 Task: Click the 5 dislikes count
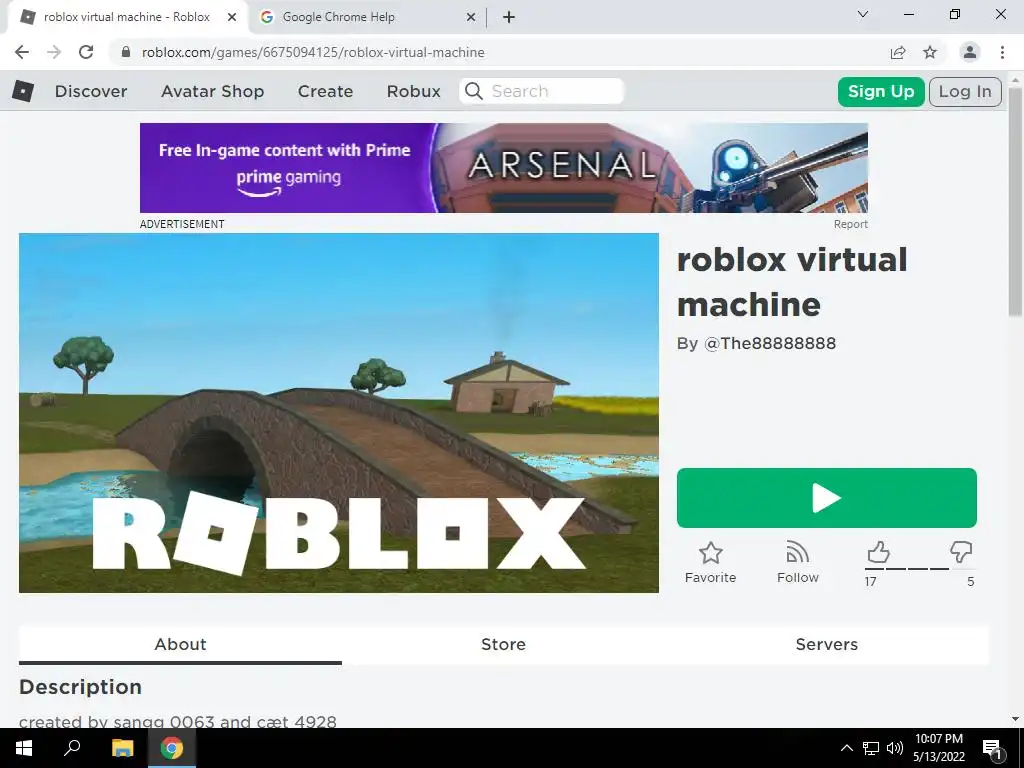[970, 581]
